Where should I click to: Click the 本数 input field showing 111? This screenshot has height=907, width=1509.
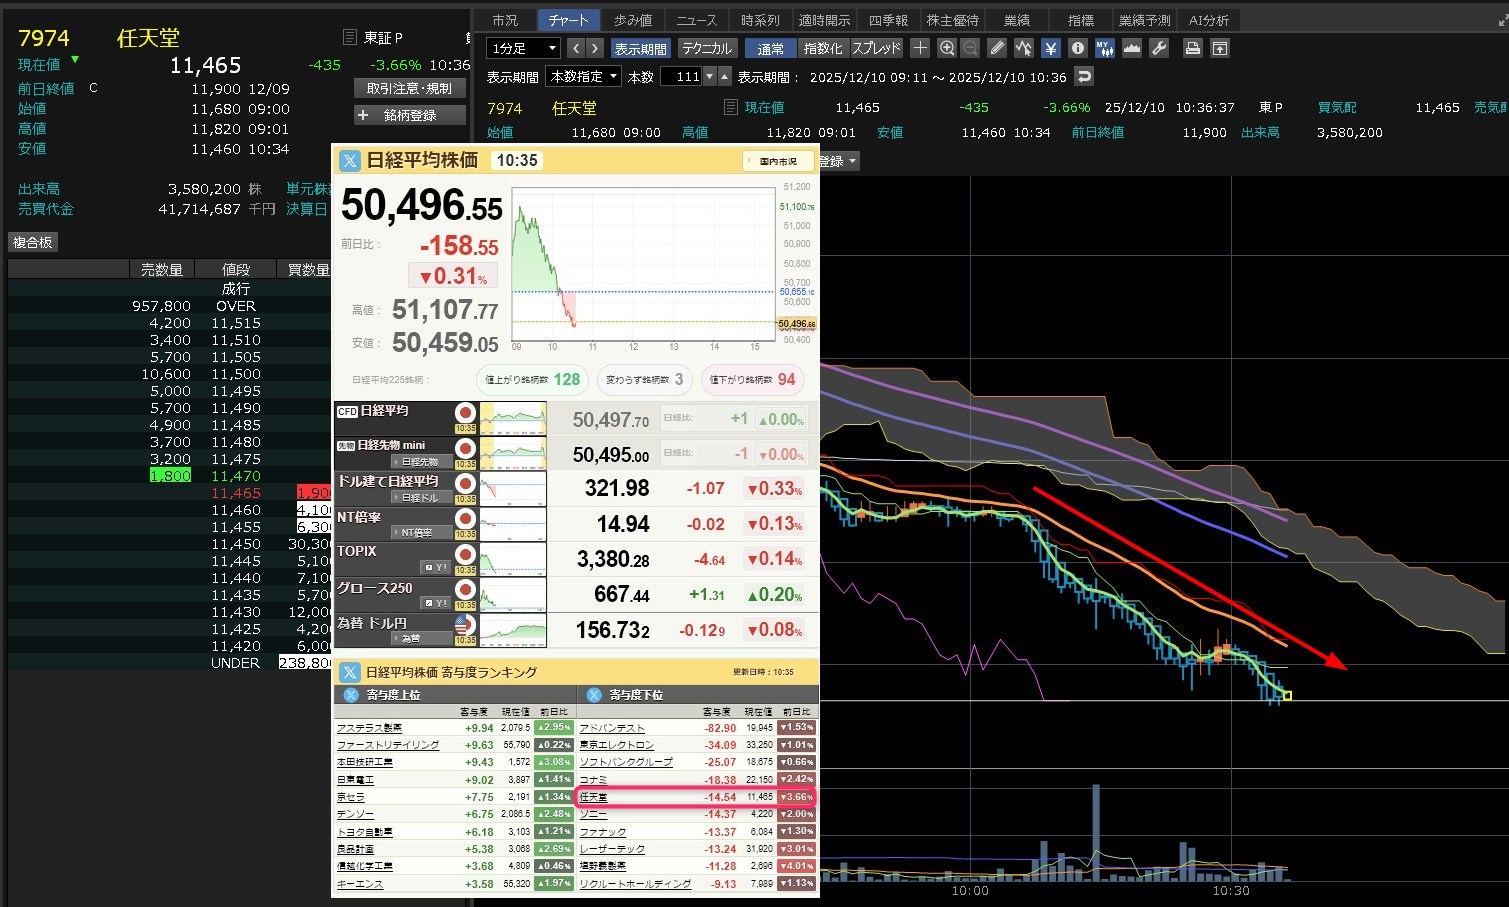[x=681, y=77]
